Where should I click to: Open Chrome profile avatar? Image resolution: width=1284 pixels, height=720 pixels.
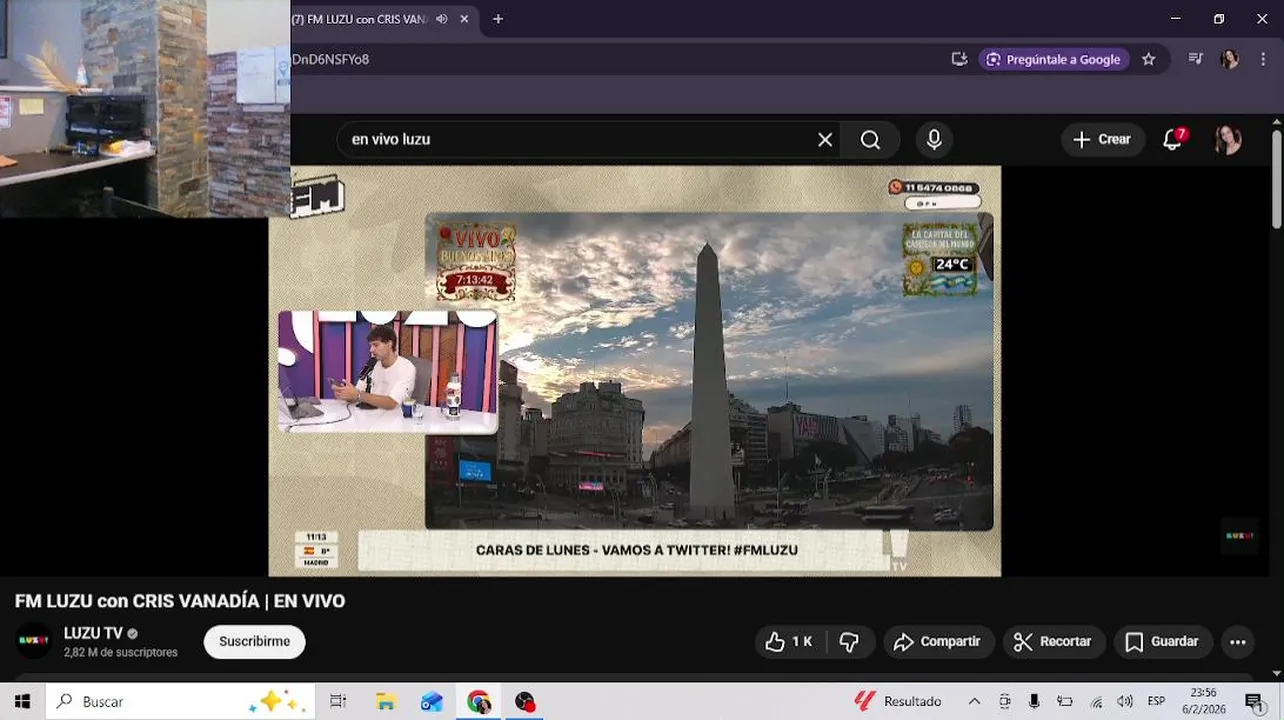[x=1229, y=59]
